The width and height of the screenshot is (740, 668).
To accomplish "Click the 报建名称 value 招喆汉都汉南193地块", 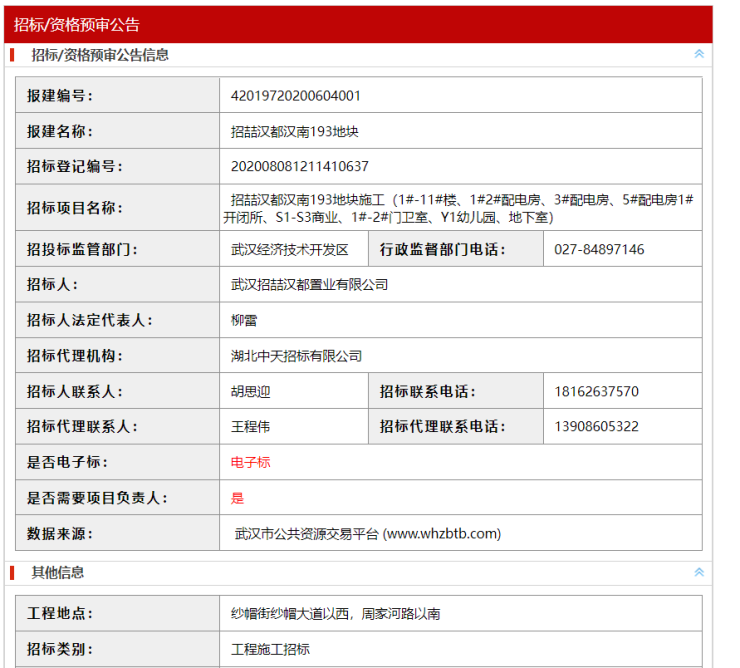I will [295, 131].
